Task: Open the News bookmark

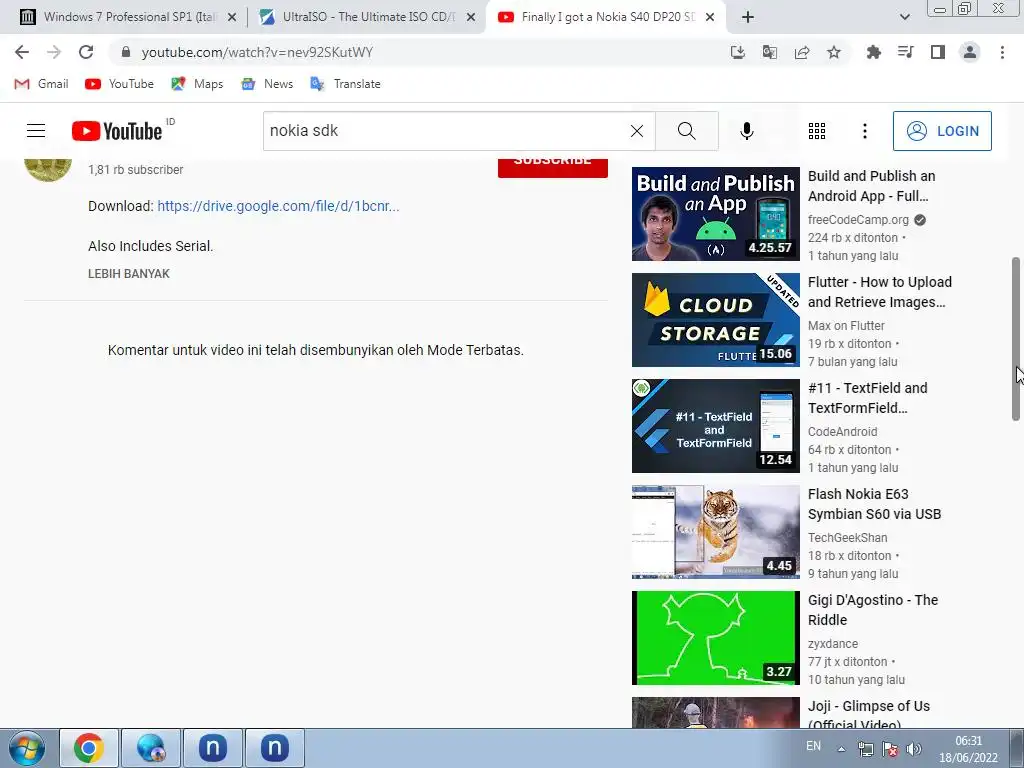Action: (x=267, y=84)
